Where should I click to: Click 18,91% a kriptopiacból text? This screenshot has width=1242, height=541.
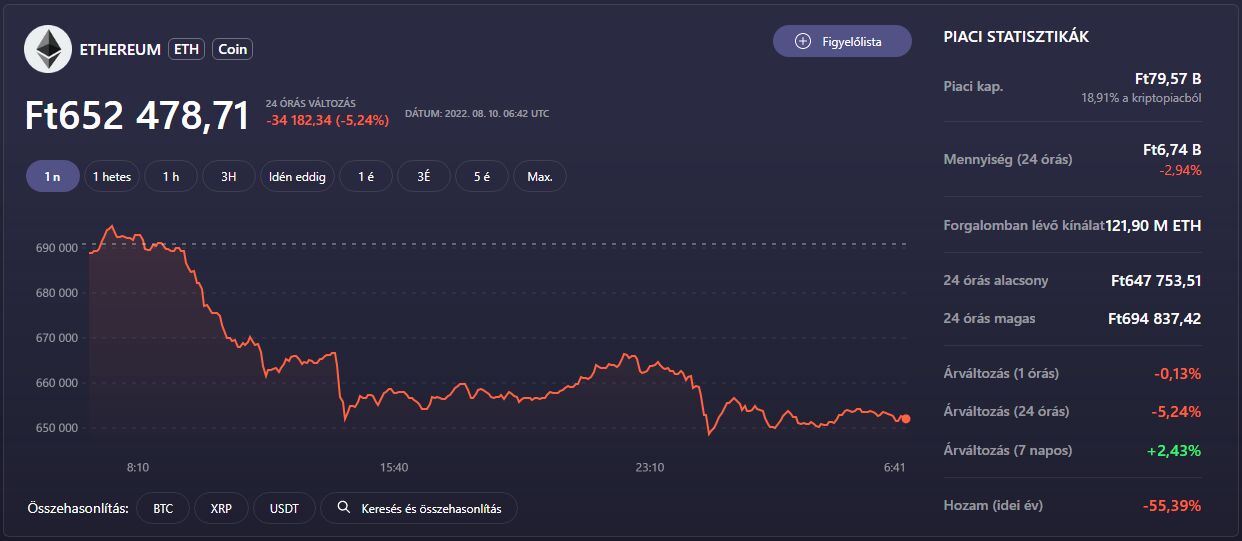pos(1141,98)
